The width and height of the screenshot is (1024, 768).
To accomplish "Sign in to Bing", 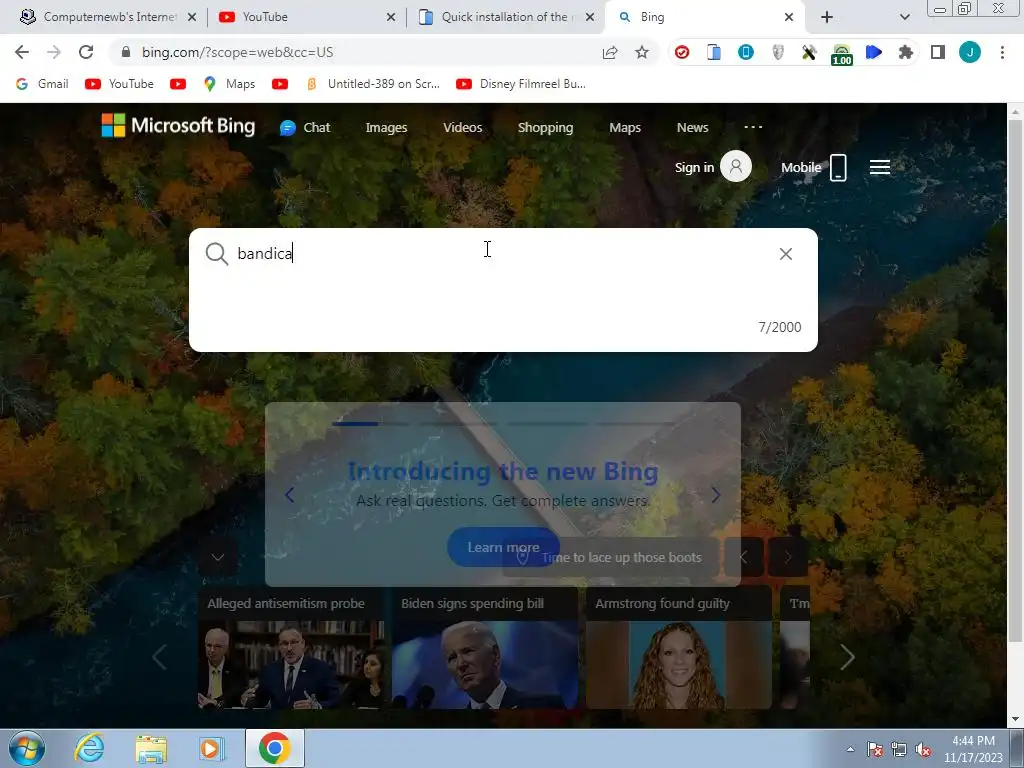I will pos(712,167).
